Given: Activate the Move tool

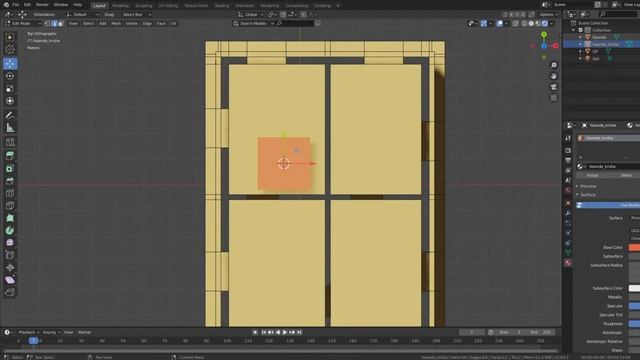Looking at the screenshot, I should tap(10, 63).
